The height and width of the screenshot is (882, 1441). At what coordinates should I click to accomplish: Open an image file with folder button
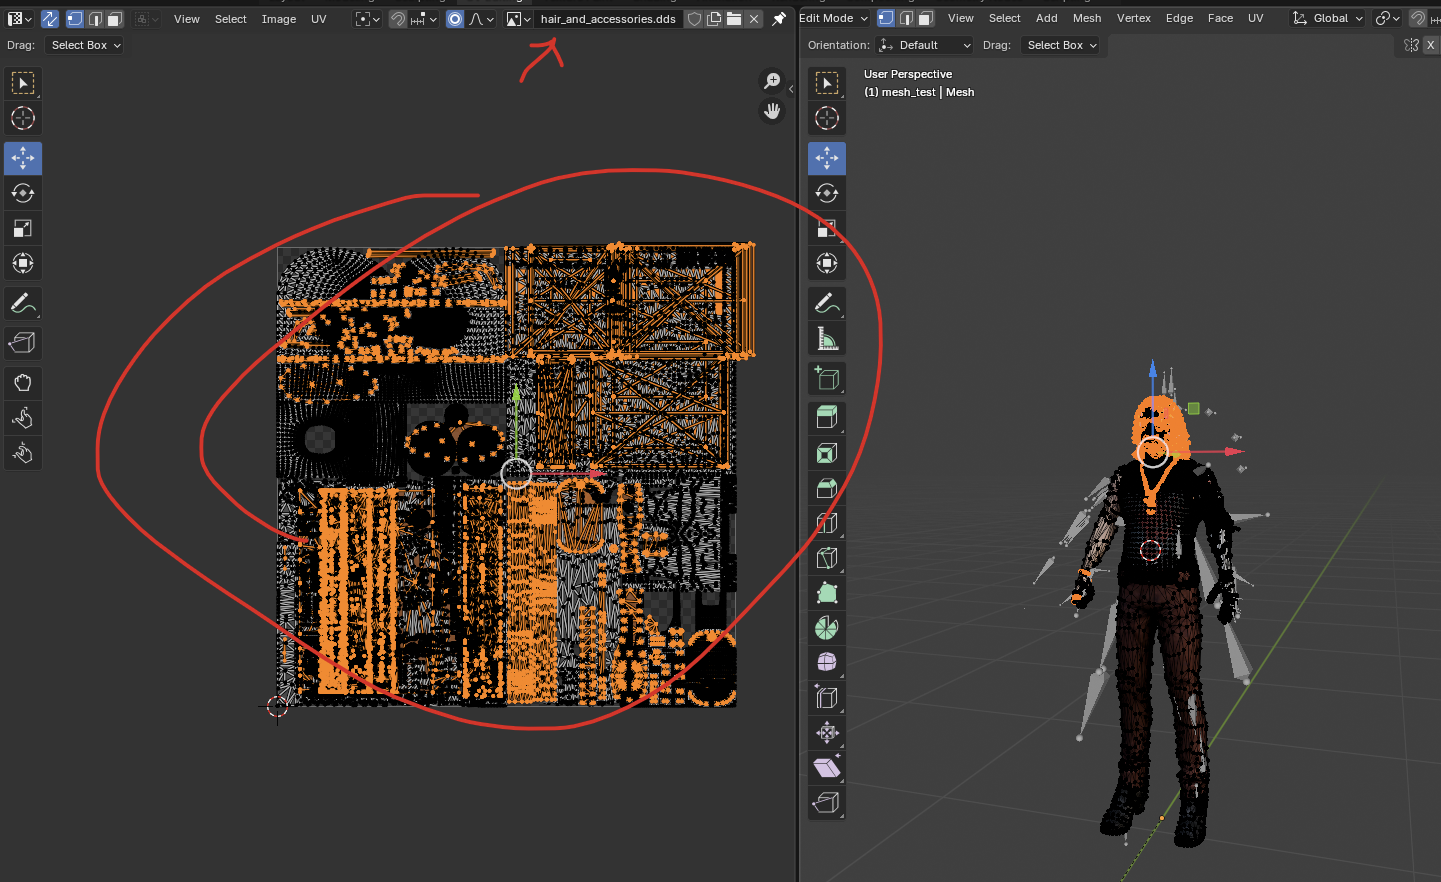pyautogui.click(x=734, y=19)
